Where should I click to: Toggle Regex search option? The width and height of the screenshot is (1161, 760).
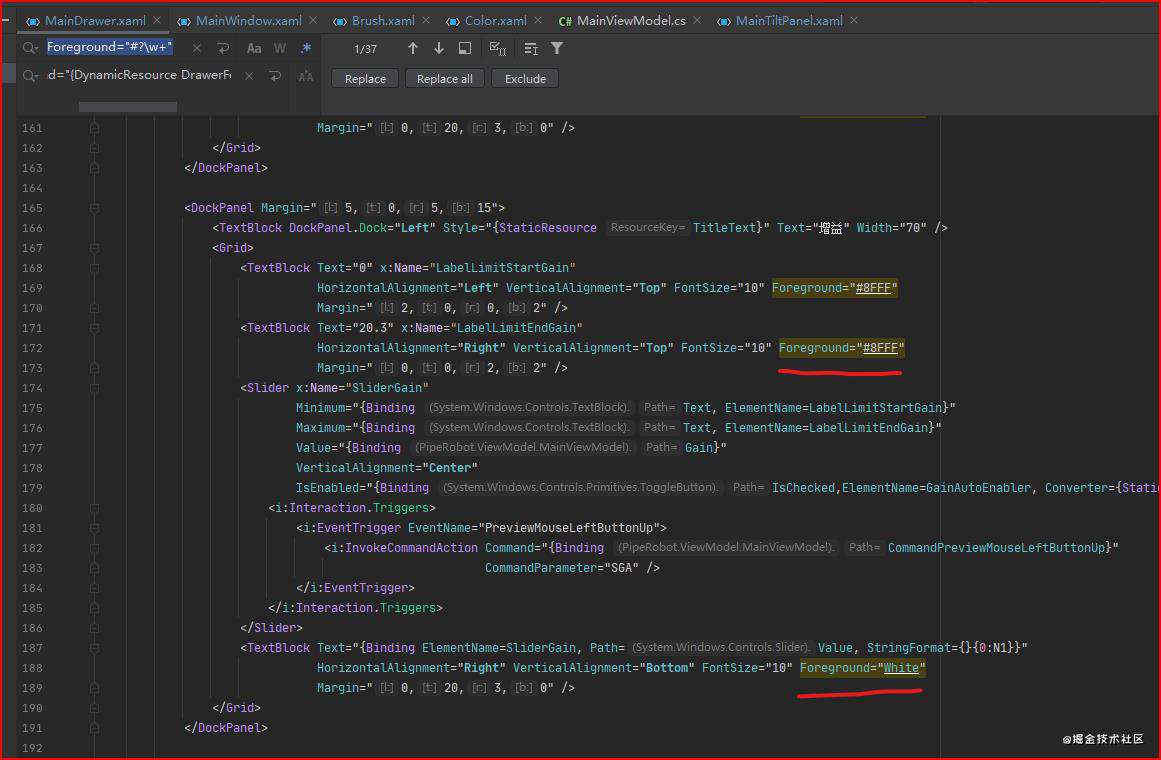pos(306,48)
